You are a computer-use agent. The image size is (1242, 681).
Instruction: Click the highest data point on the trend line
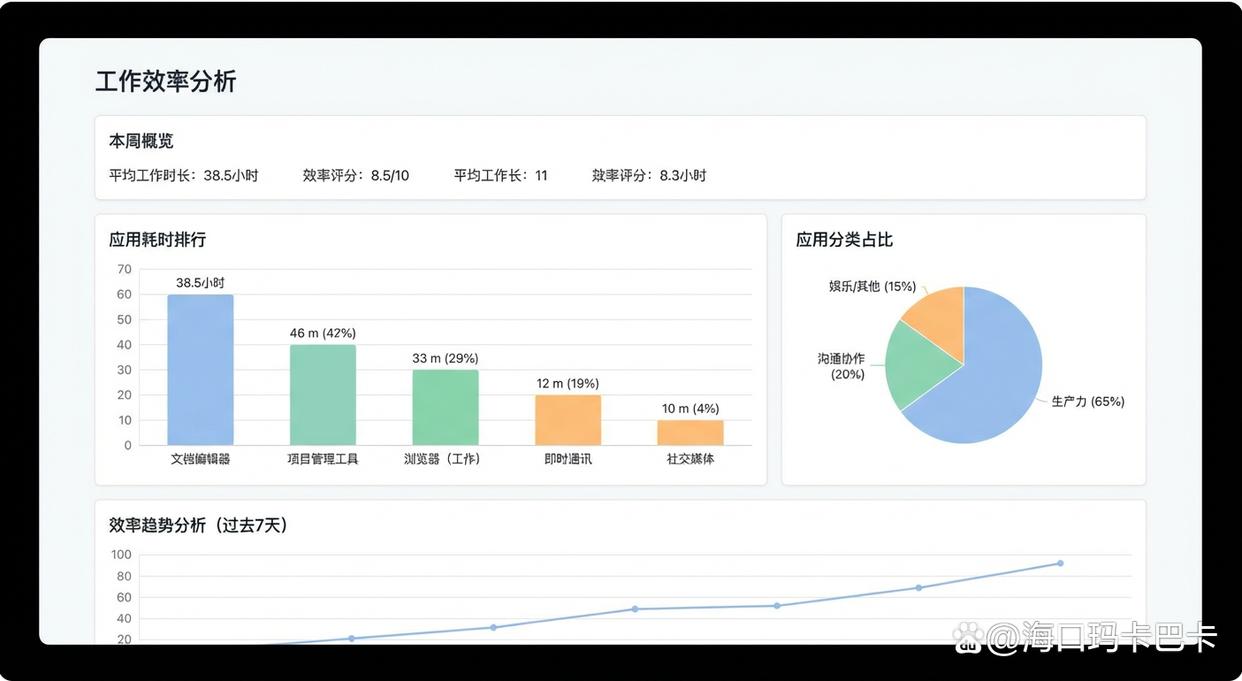click(1061, 563)
